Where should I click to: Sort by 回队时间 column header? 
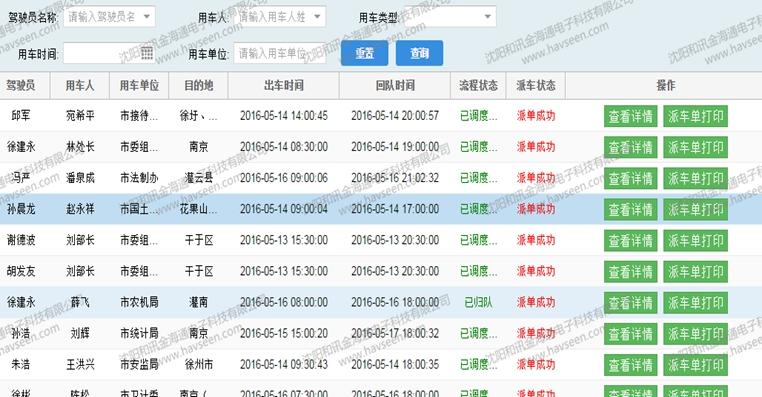(395, 86)
